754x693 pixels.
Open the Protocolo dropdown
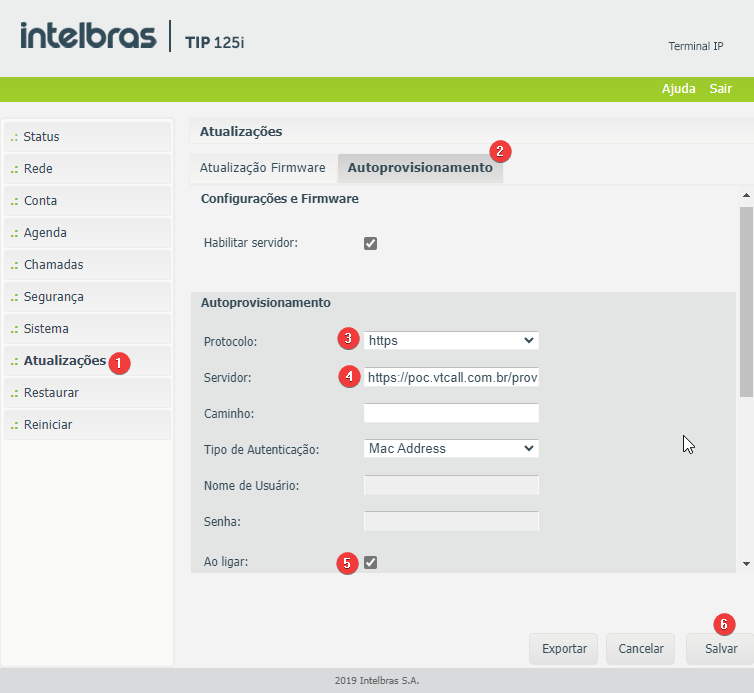tap(451, 341)
